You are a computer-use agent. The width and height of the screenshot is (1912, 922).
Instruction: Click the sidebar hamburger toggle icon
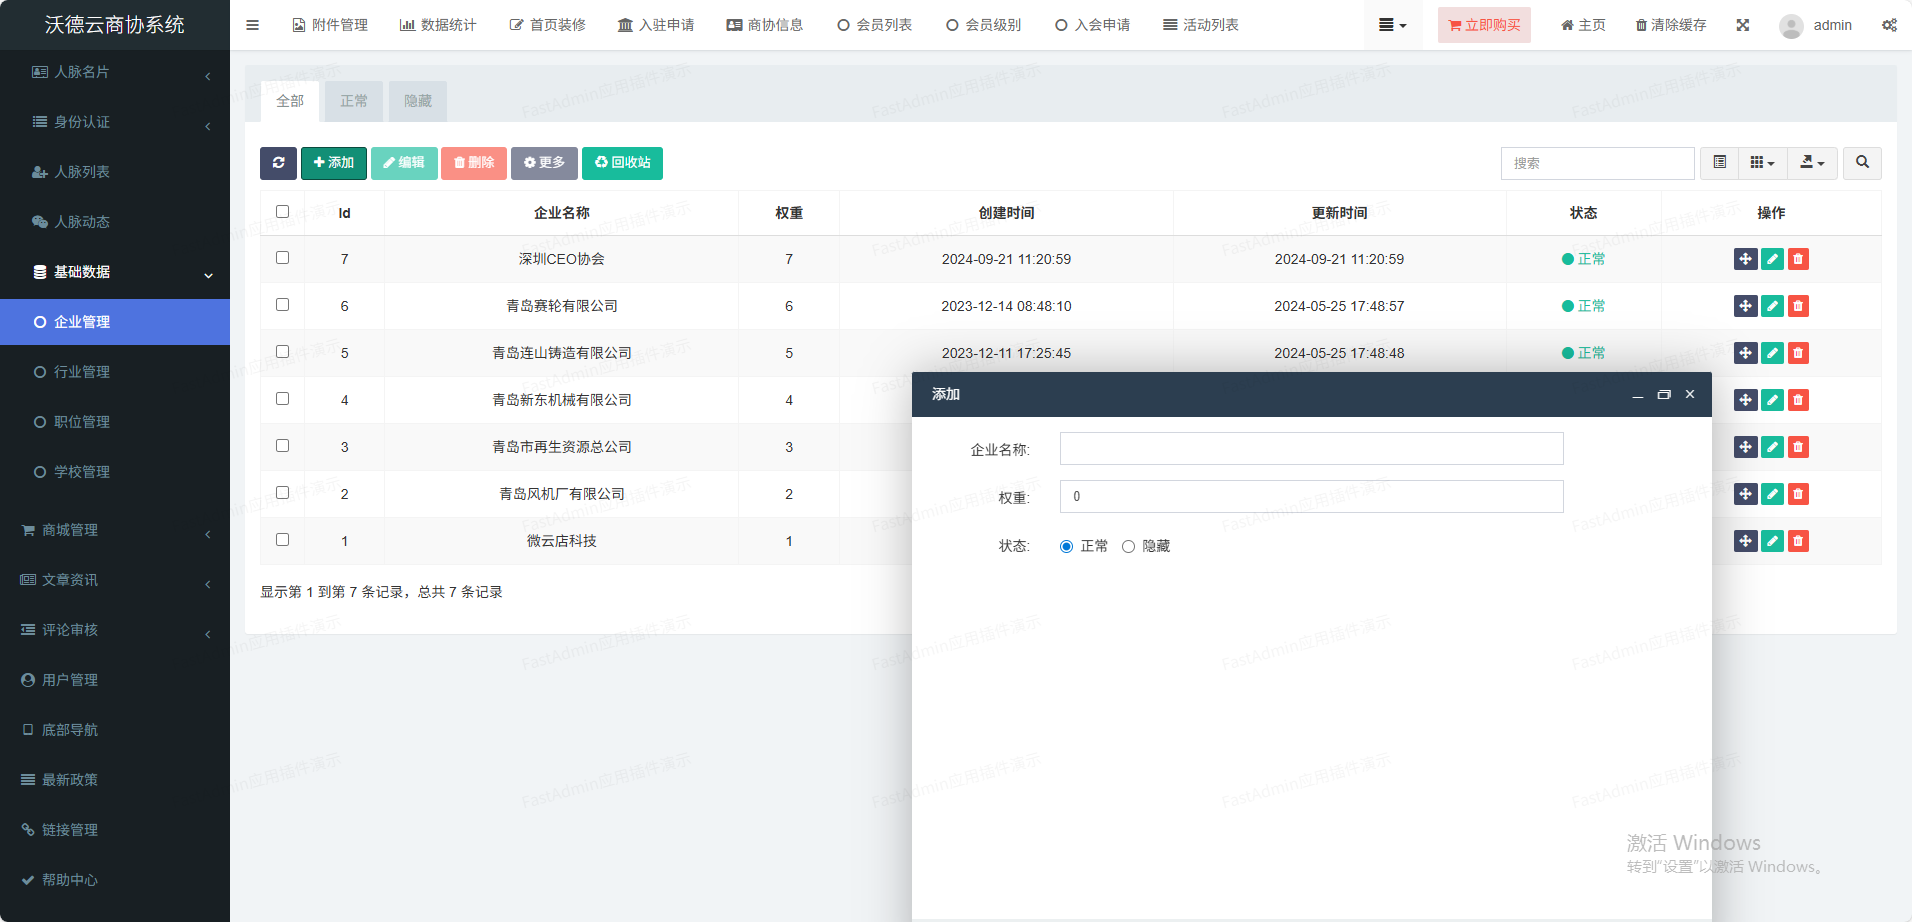click(x=252, y=25)
